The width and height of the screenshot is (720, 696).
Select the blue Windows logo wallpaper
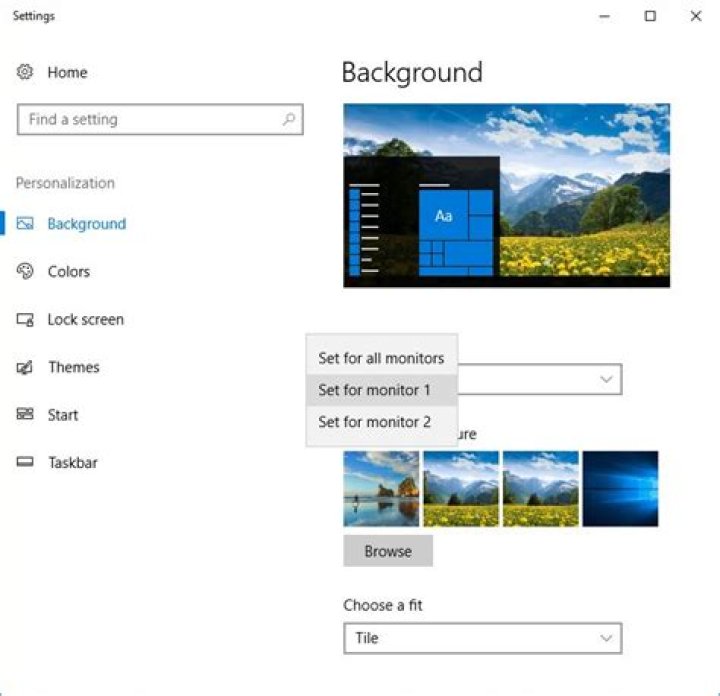[x=620, y=488]
